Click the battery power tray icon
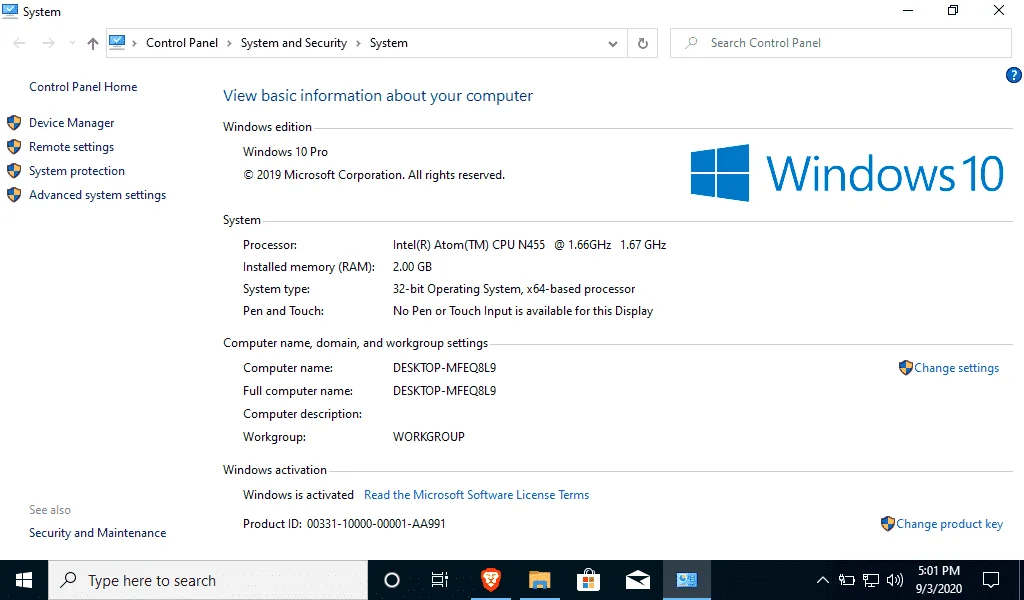 click(x=846, y=580)
